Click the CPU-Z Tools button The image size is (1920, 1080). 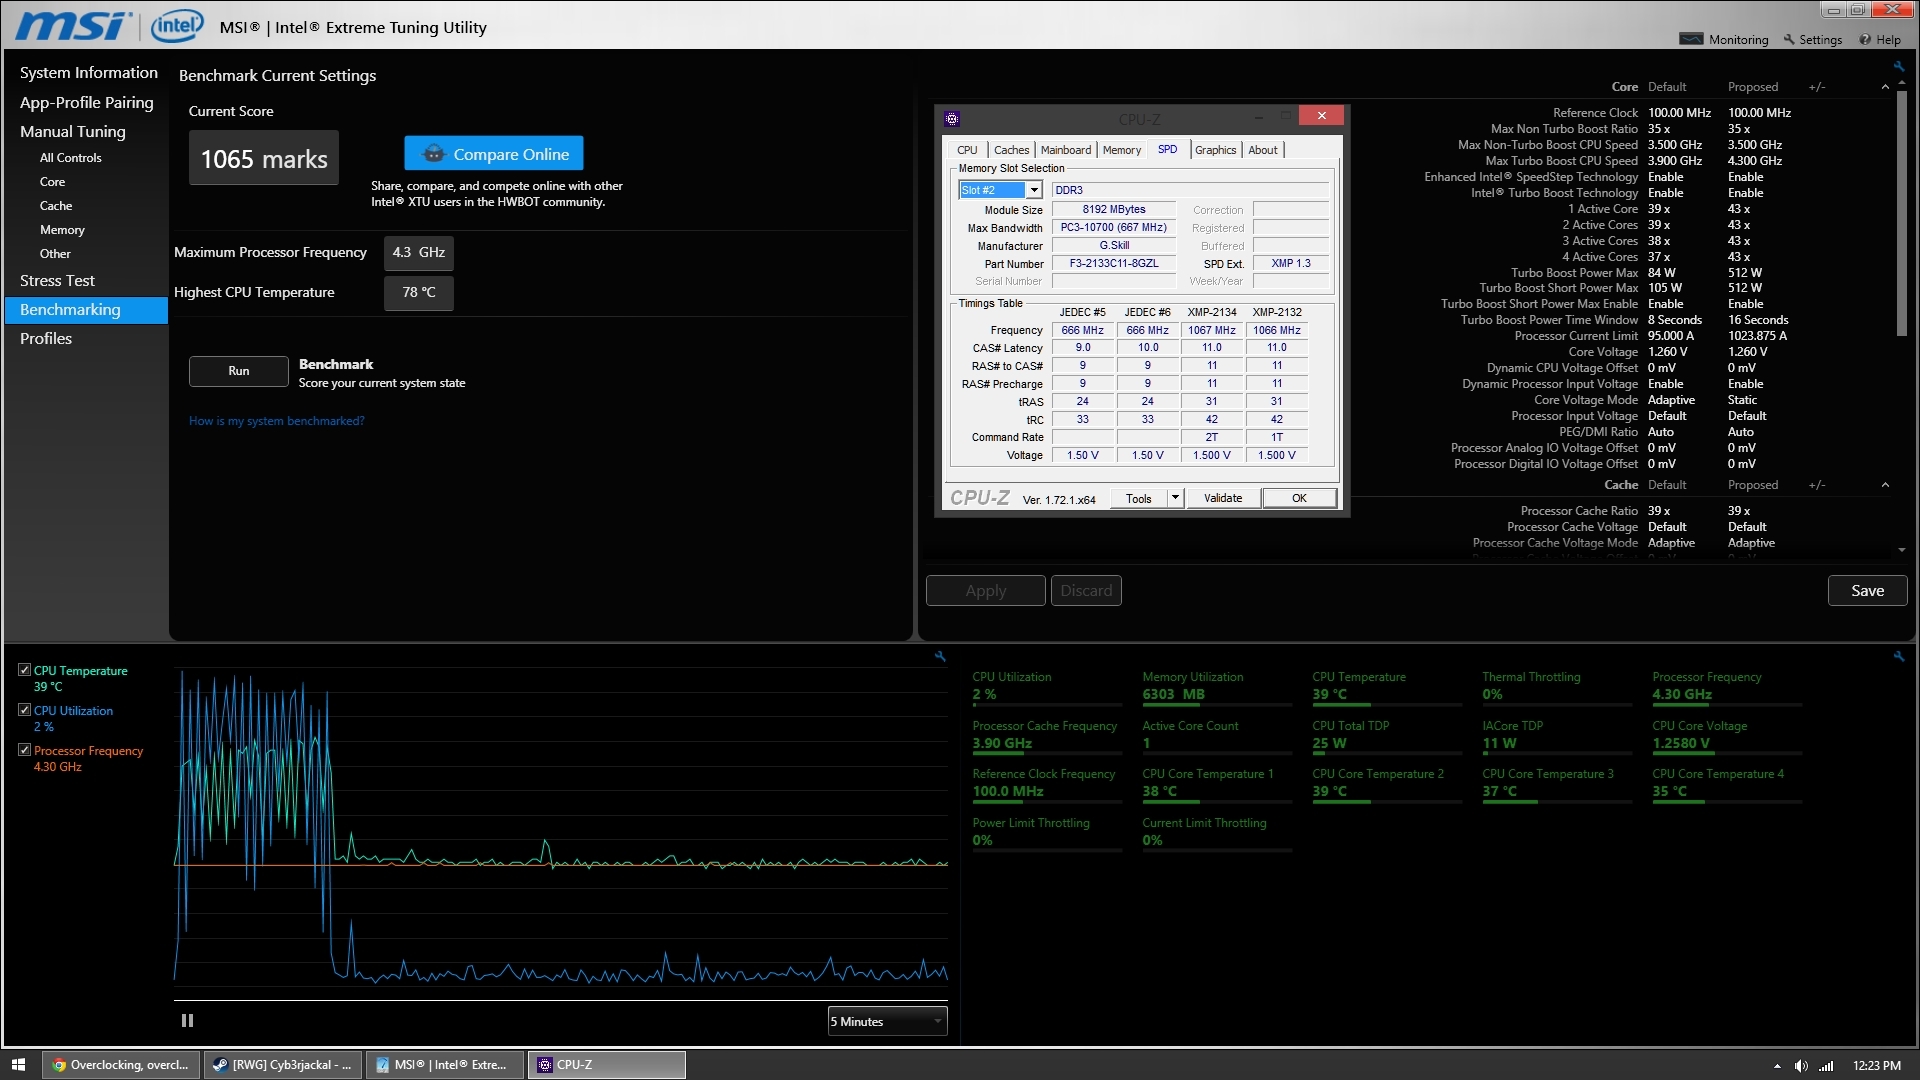1139,498
